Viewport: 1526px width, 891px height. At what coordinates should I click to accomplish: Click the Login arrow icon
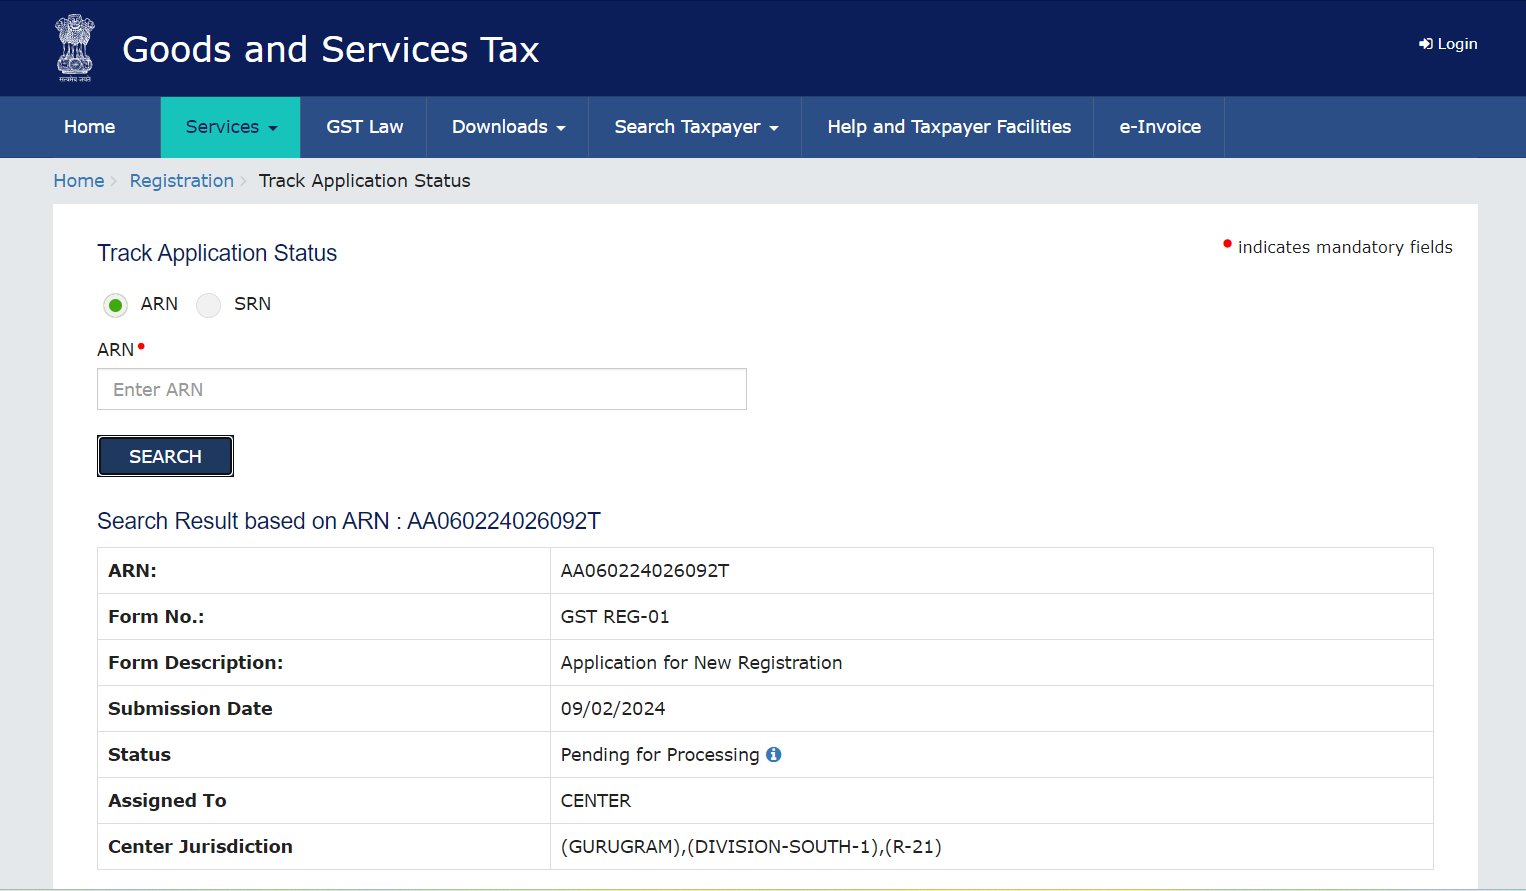tap(1425, 44)
